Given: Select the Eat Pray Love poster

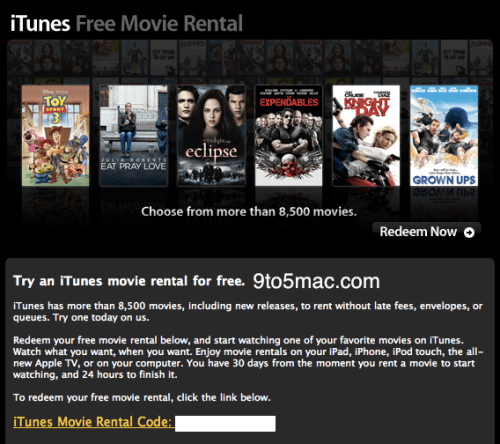Looking at the screenshot, I should (134, 135).
